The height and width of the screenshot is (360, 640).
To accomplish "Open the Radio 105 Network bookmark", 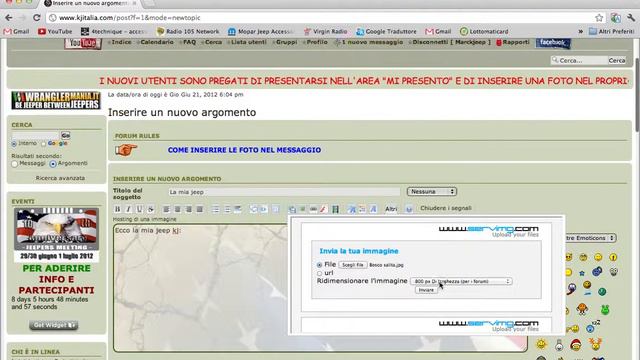I will pos(188,31).
